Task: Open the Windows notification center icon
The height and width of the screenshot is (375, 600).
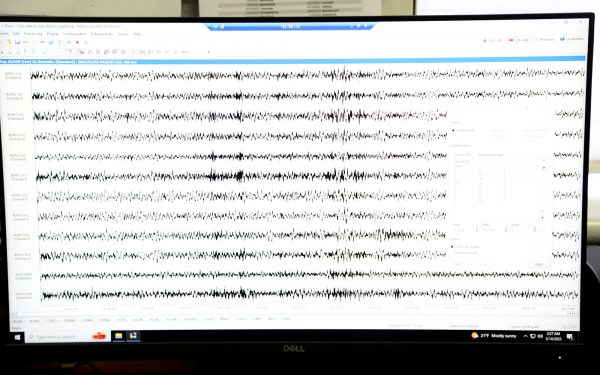Action: tap(570, 337)
